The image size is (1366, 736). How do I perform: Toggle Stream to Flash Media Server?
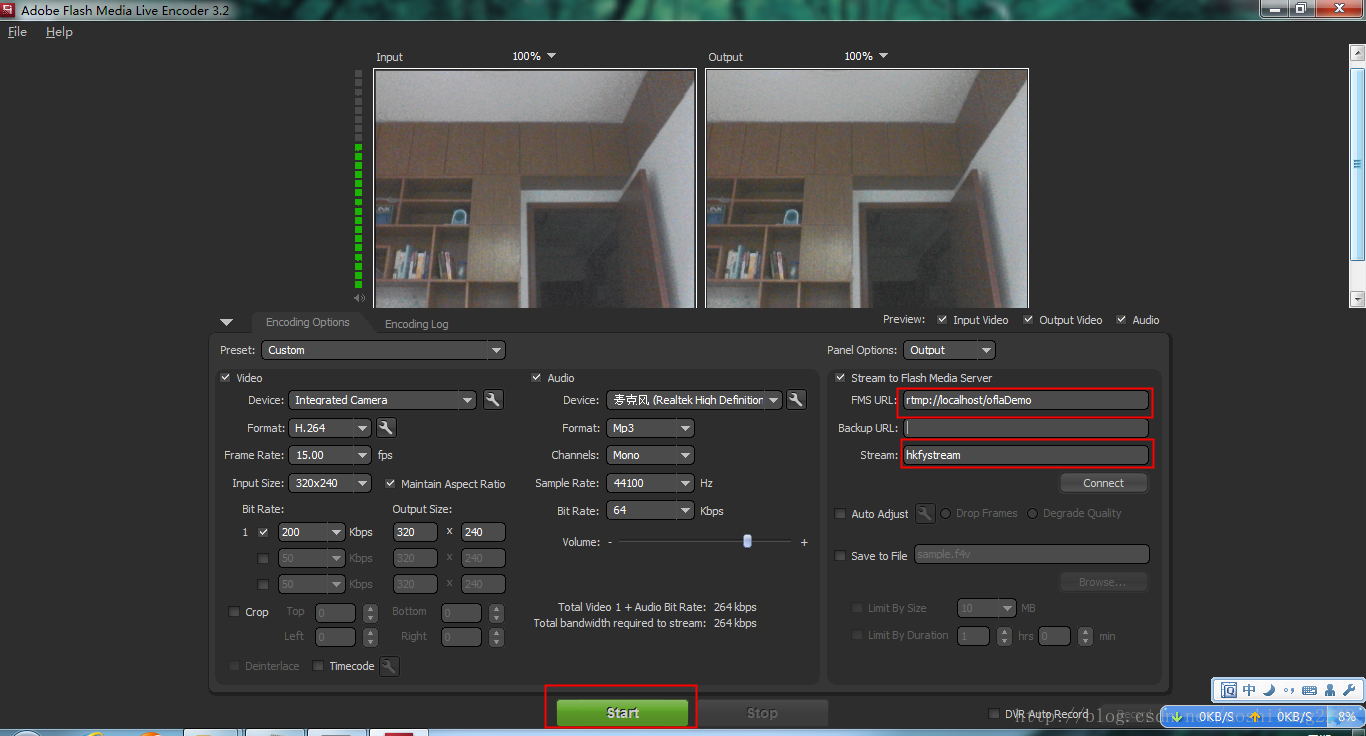click(x=840, y=378)
